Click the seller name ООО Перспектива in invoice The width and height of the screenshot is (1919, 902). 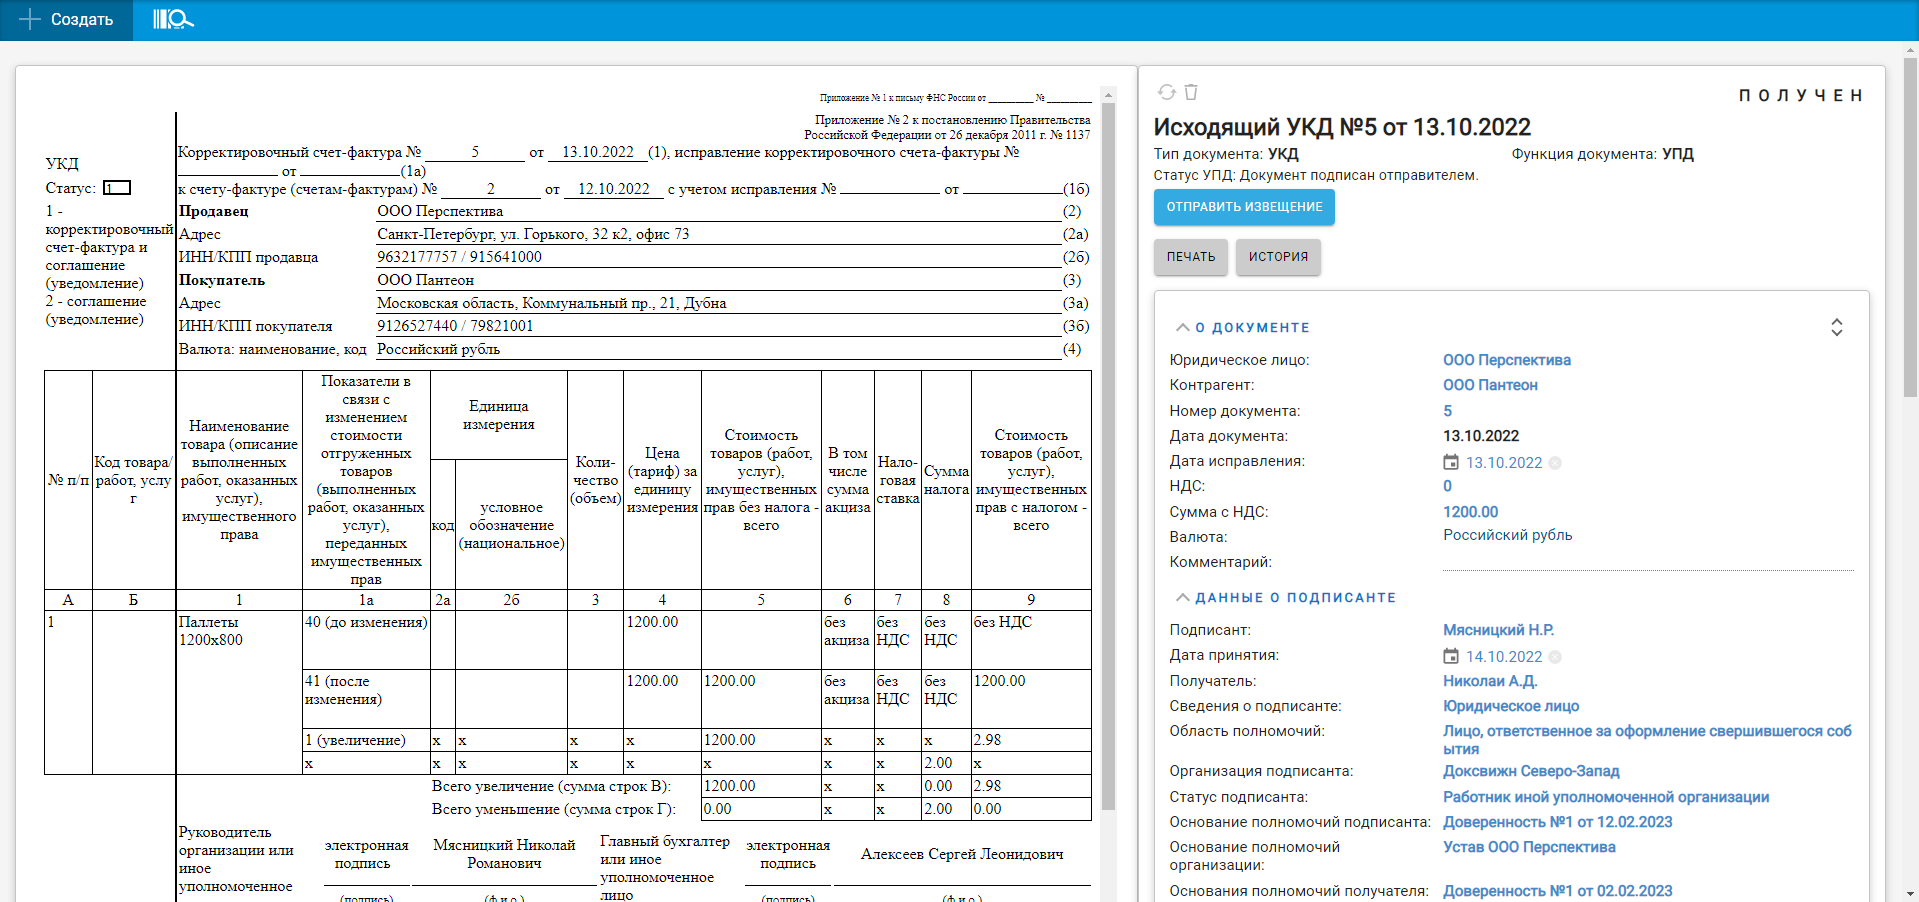pyautogui.click(x=440, y=211)
